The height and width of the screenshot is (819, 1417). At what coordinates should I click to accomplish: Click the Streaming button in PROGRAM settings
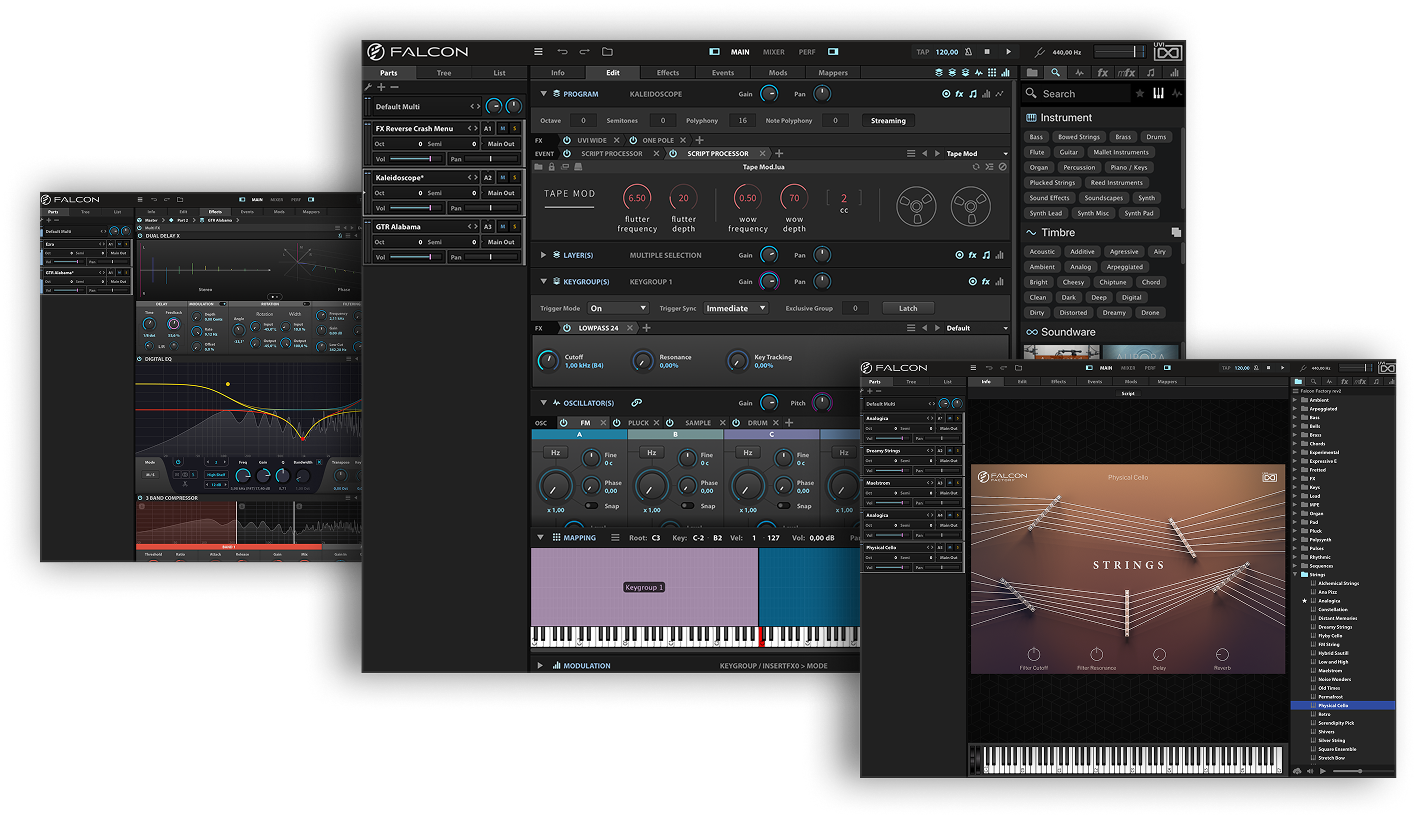point(888,121)
